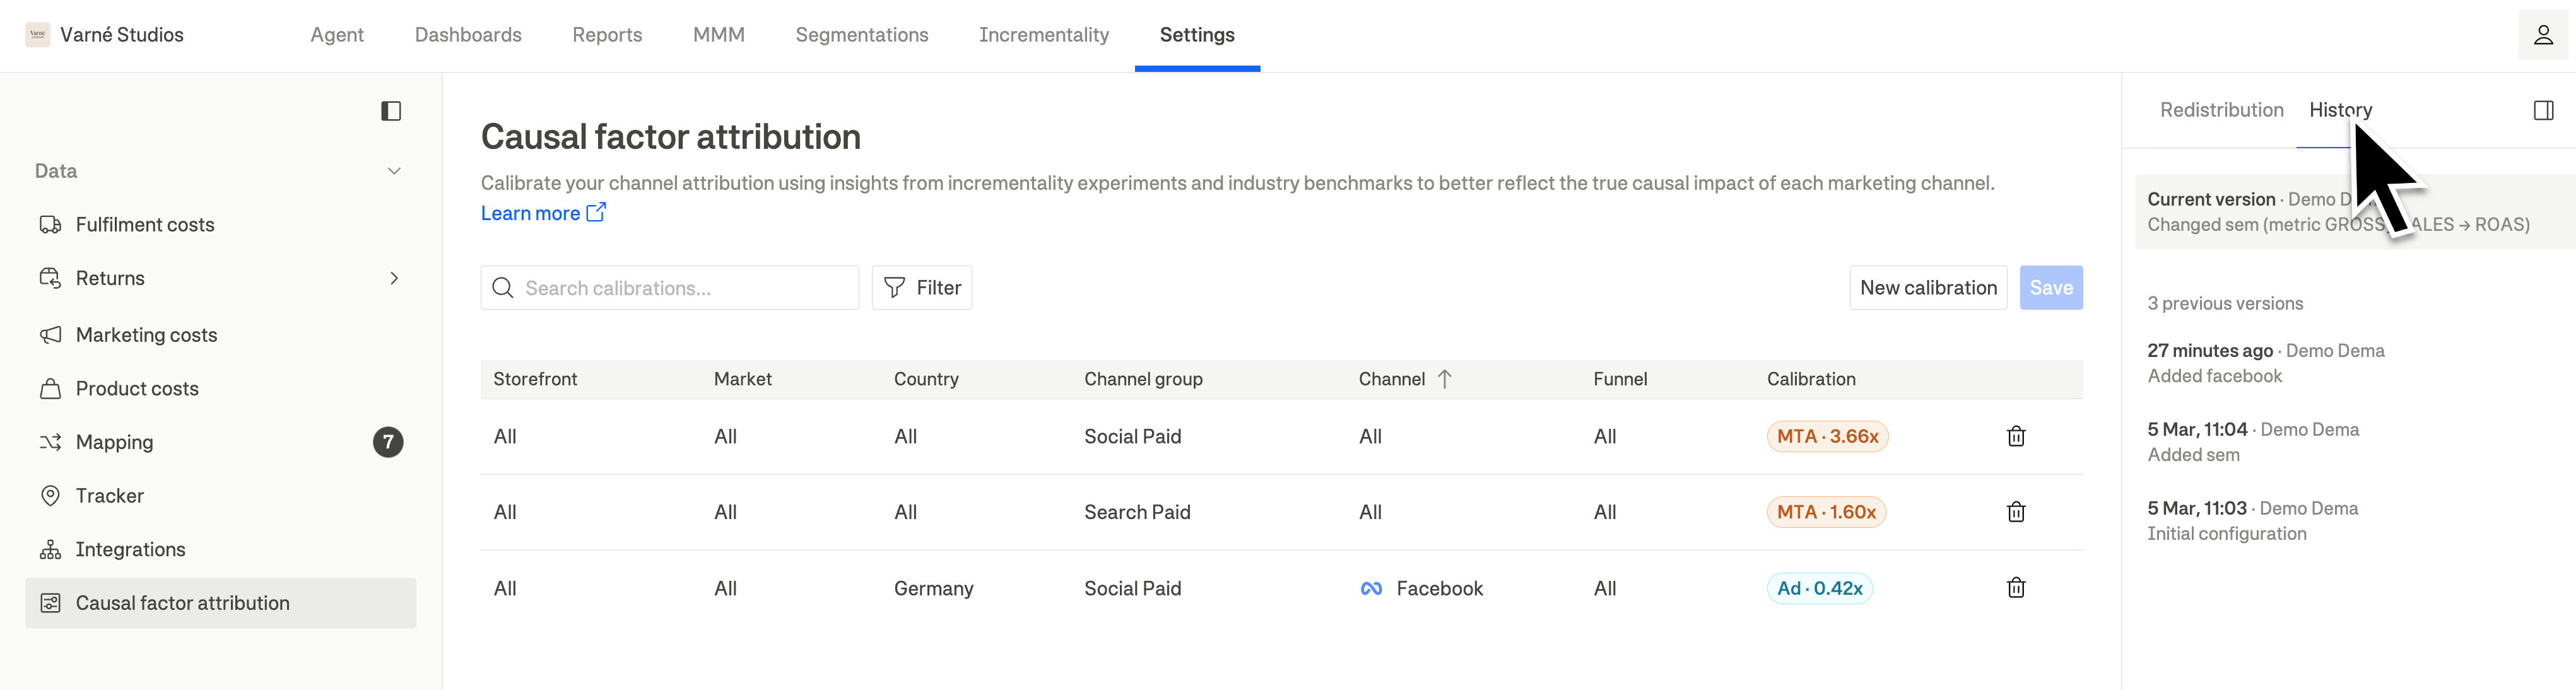Click the Varné Studios logo icon
The image size is (2576, 690).
tap(38, 35)
